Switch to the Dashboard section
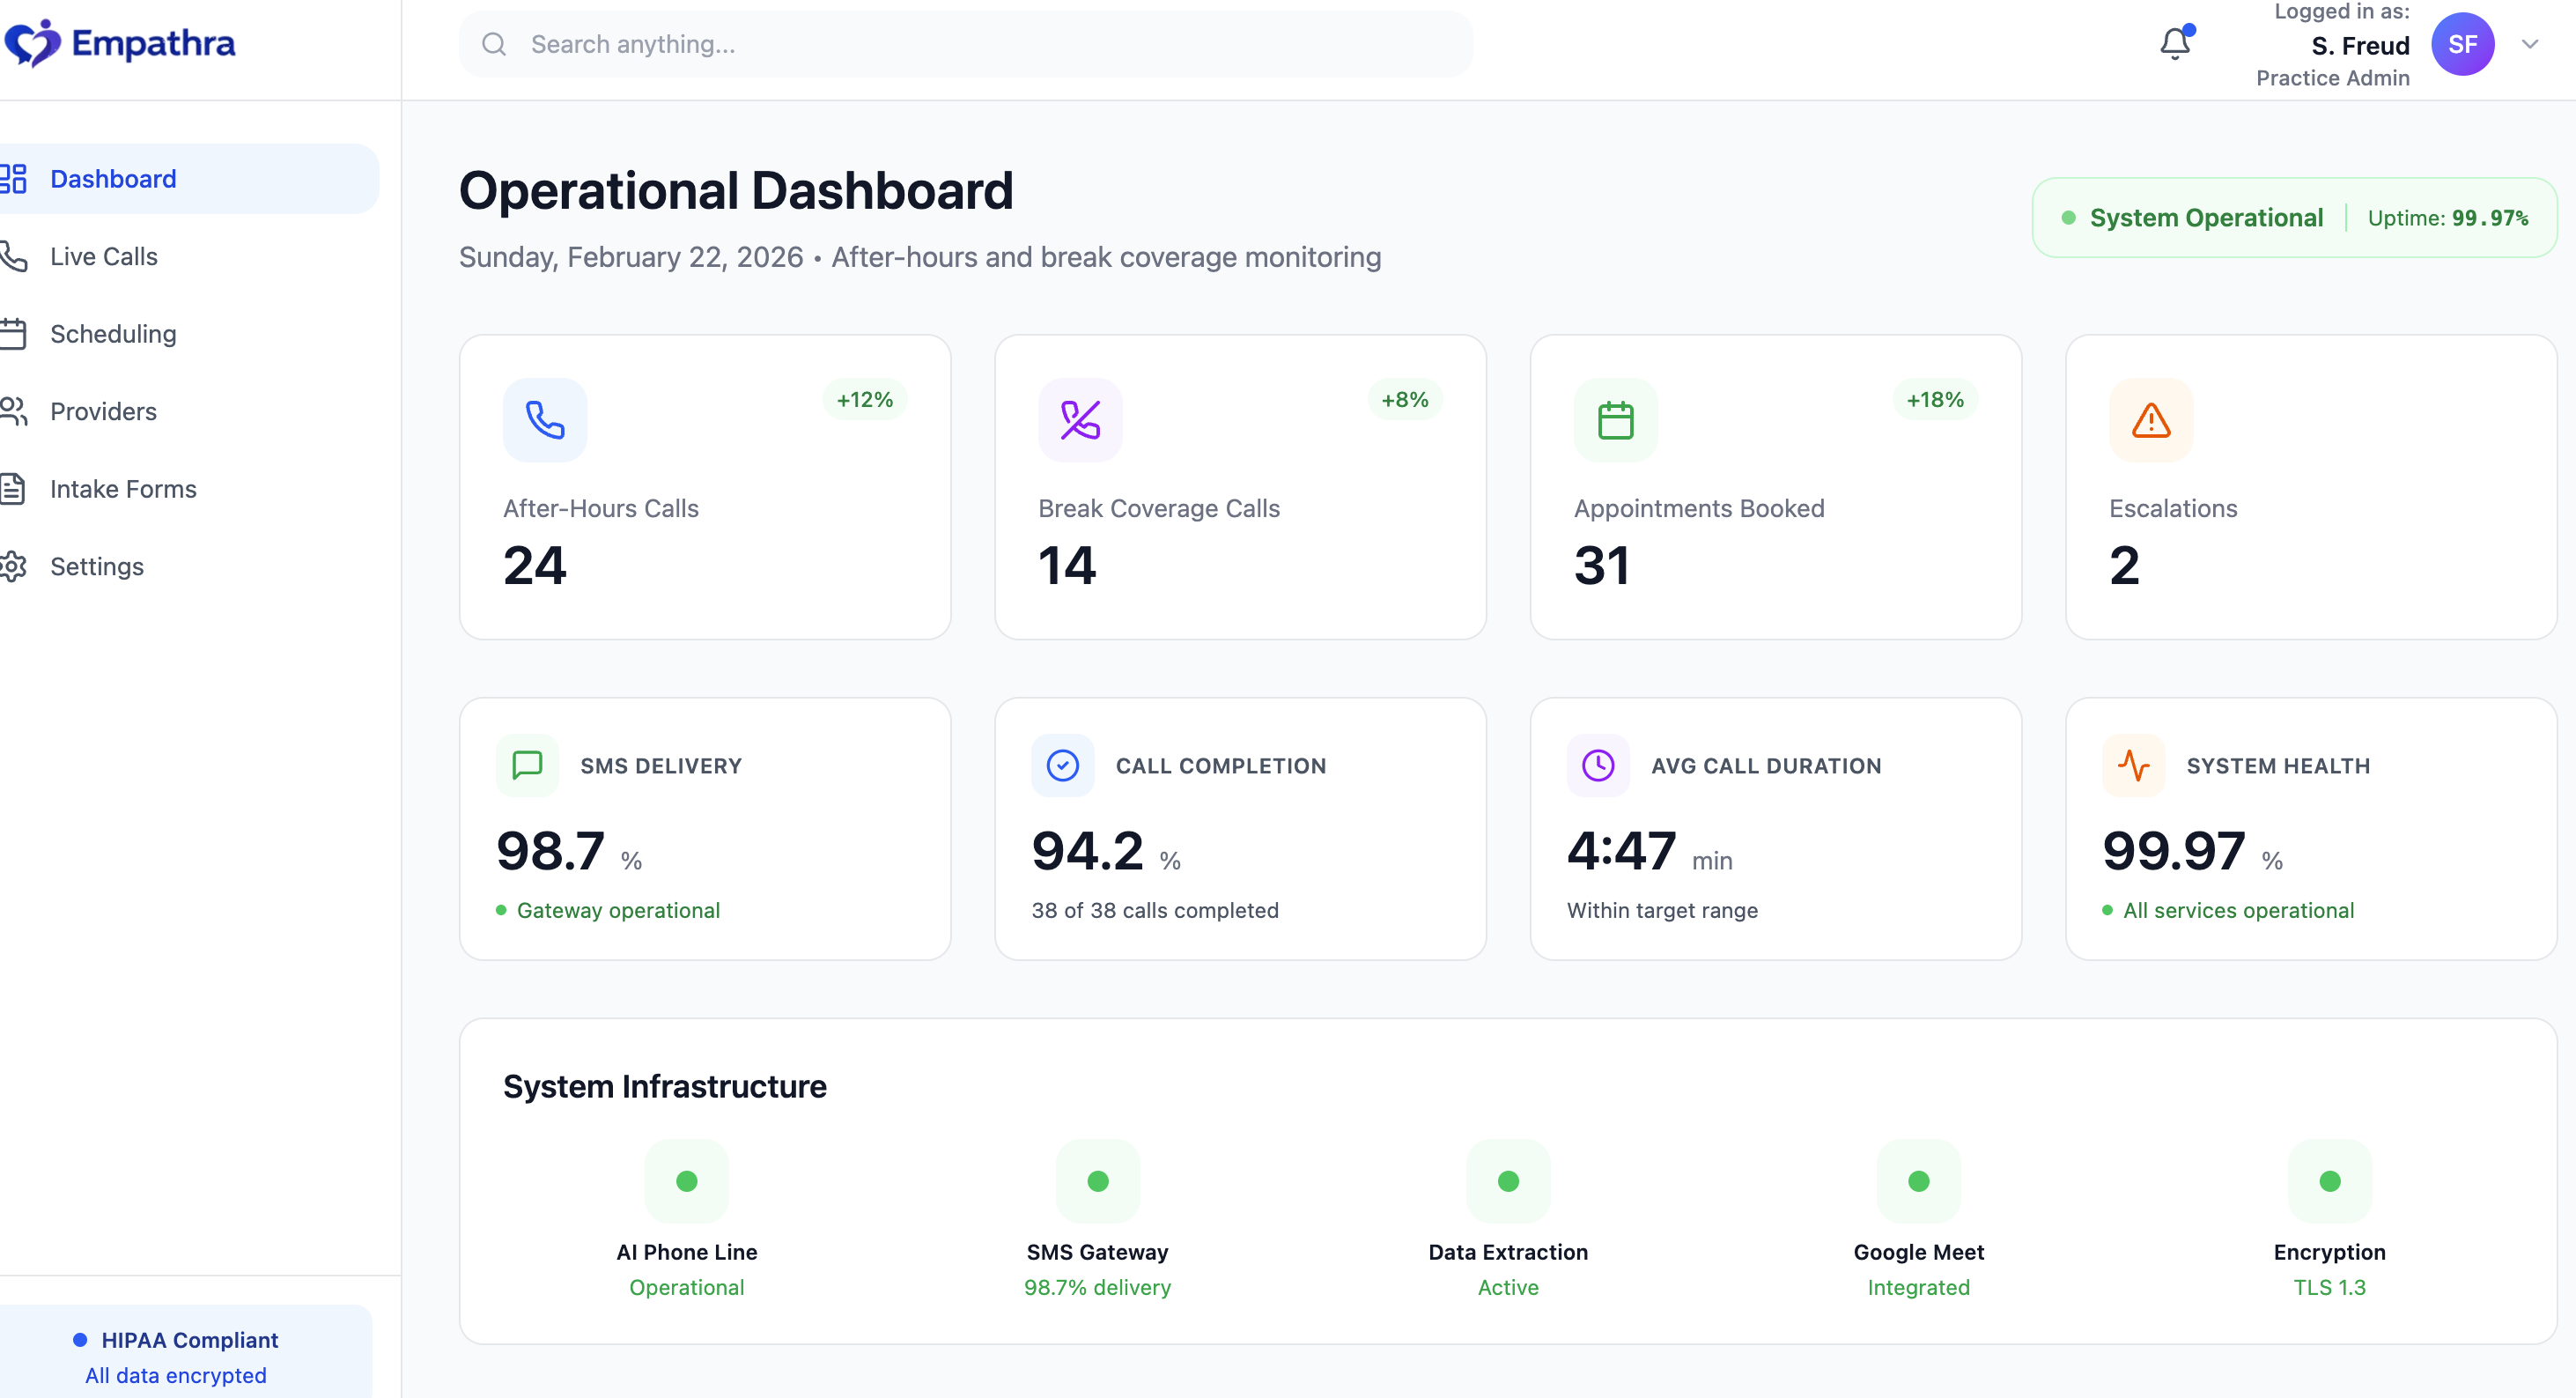The image size is (2576, 1398). [x=113, y=178]
